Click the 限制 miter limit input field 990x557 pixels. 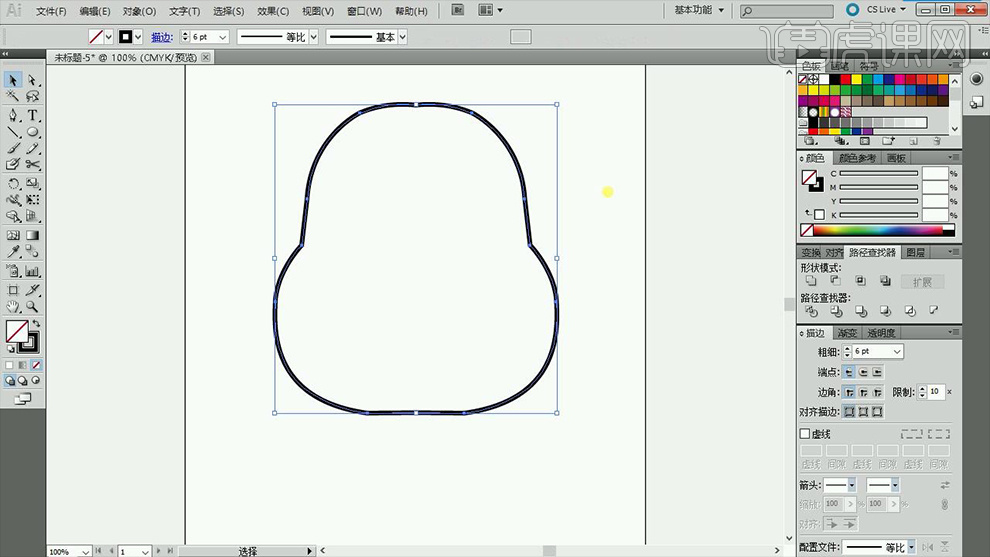tap(934, 392)
